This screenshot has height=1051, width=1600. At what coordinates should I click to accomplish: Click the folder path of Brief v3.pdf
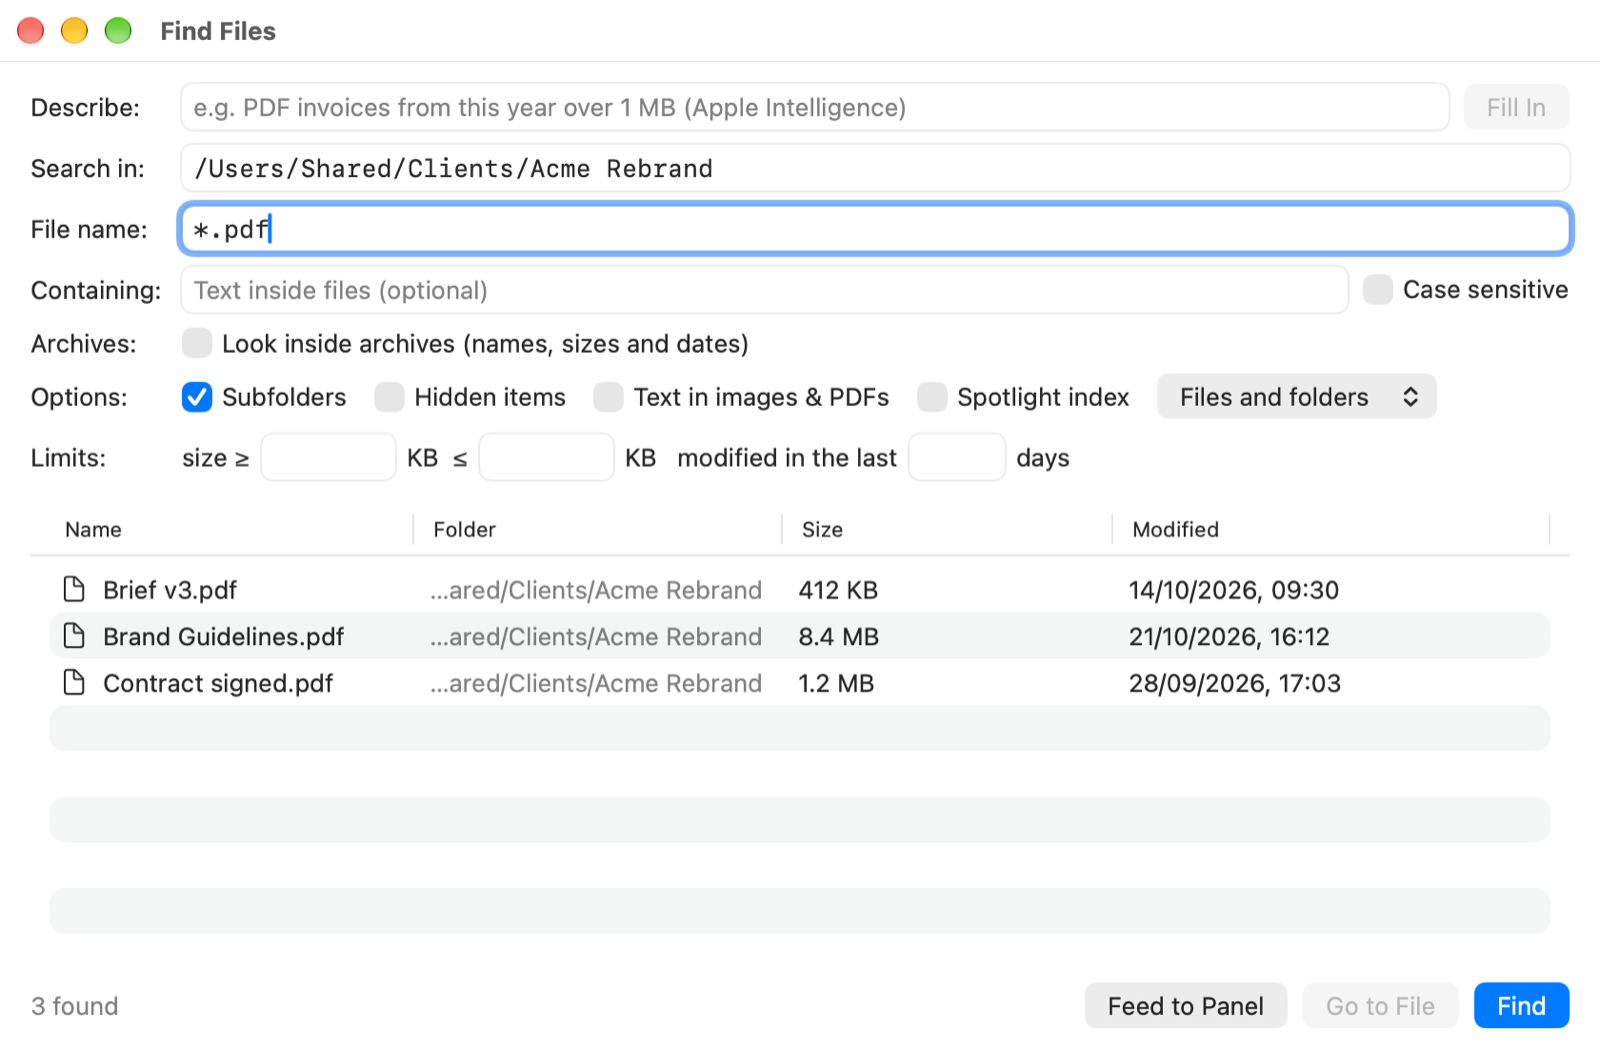point(596,589)
